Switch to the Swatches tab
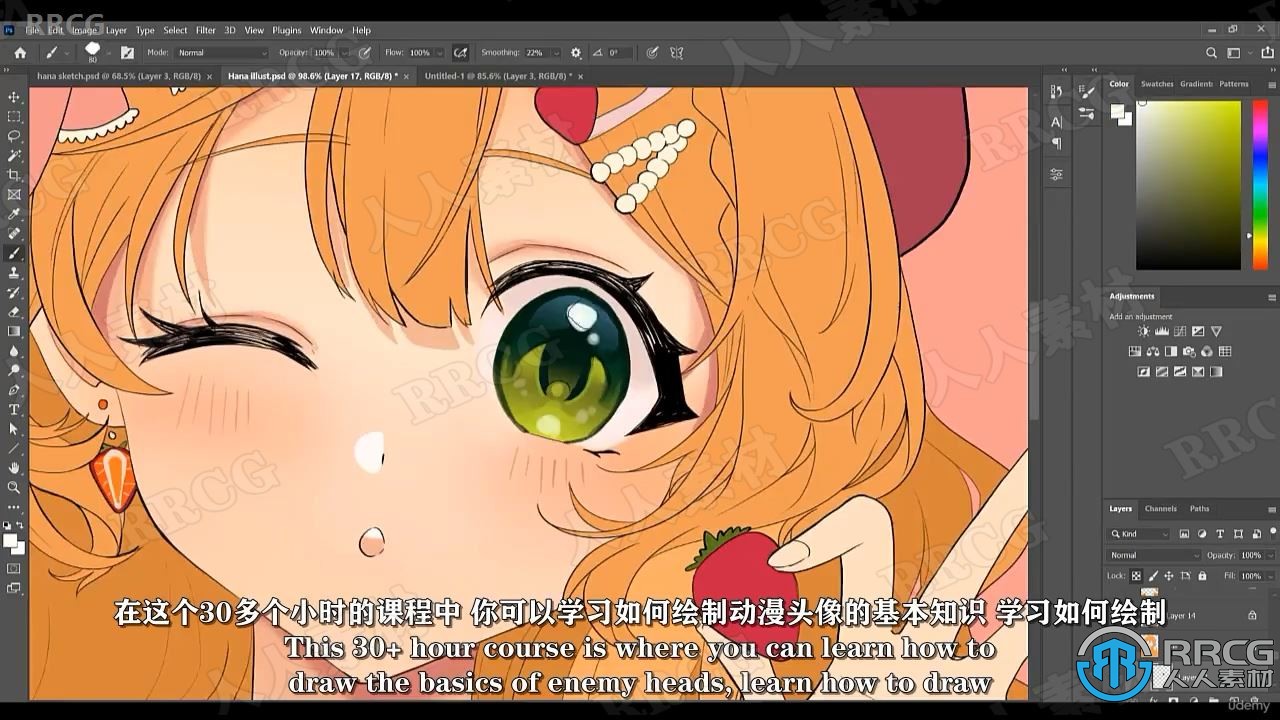The width and height of the screenshot is (1280, 720). tap(1157, 84)
